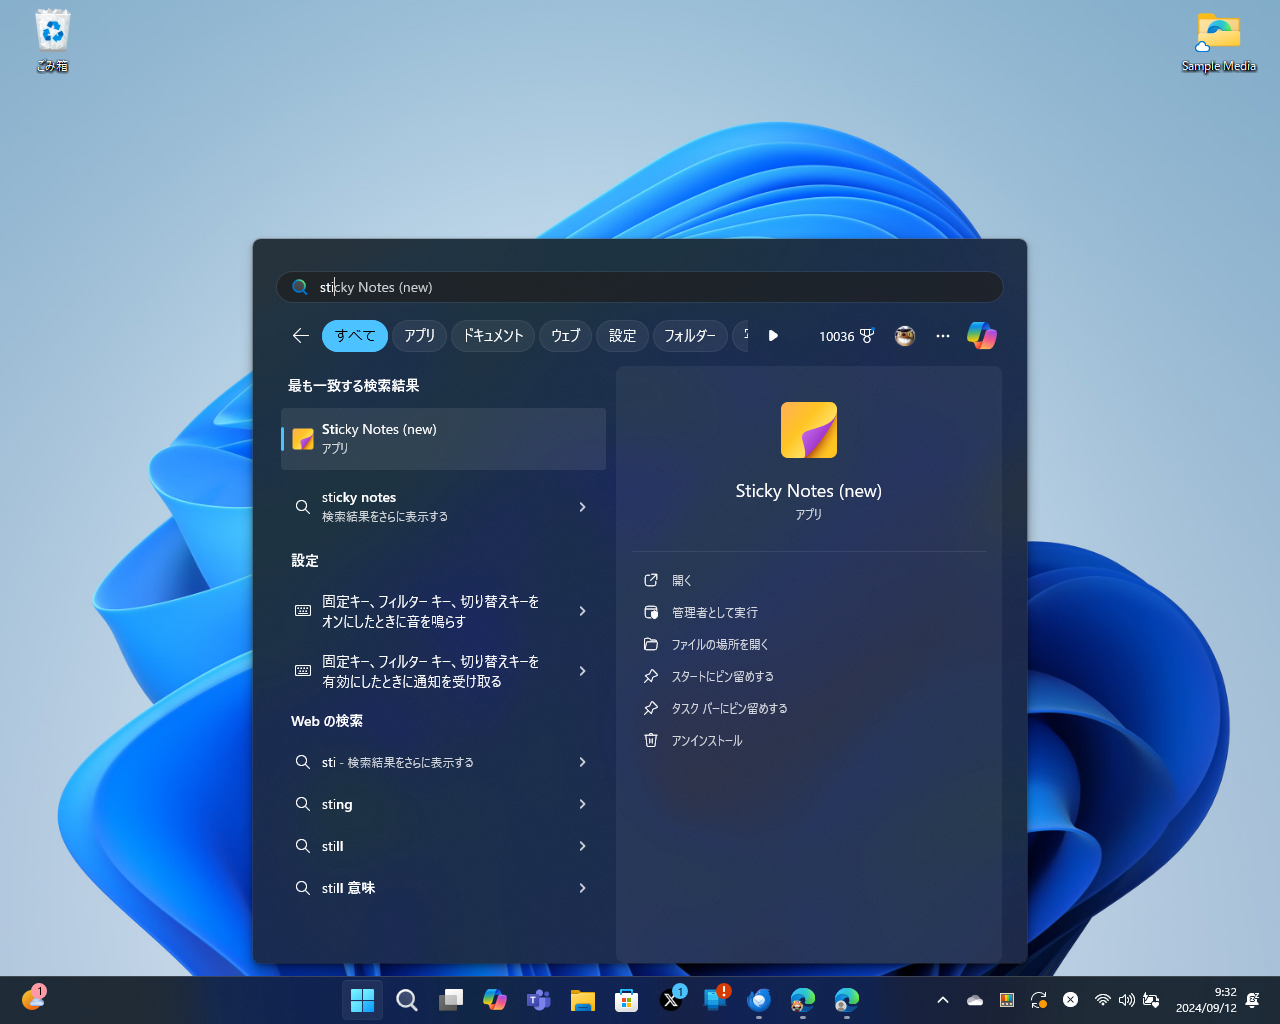Image resolution: width=1280 pixels, height=1024 pixels.
Task: Open the Sample Media desktop folder
Action: tap(1218, 42)
